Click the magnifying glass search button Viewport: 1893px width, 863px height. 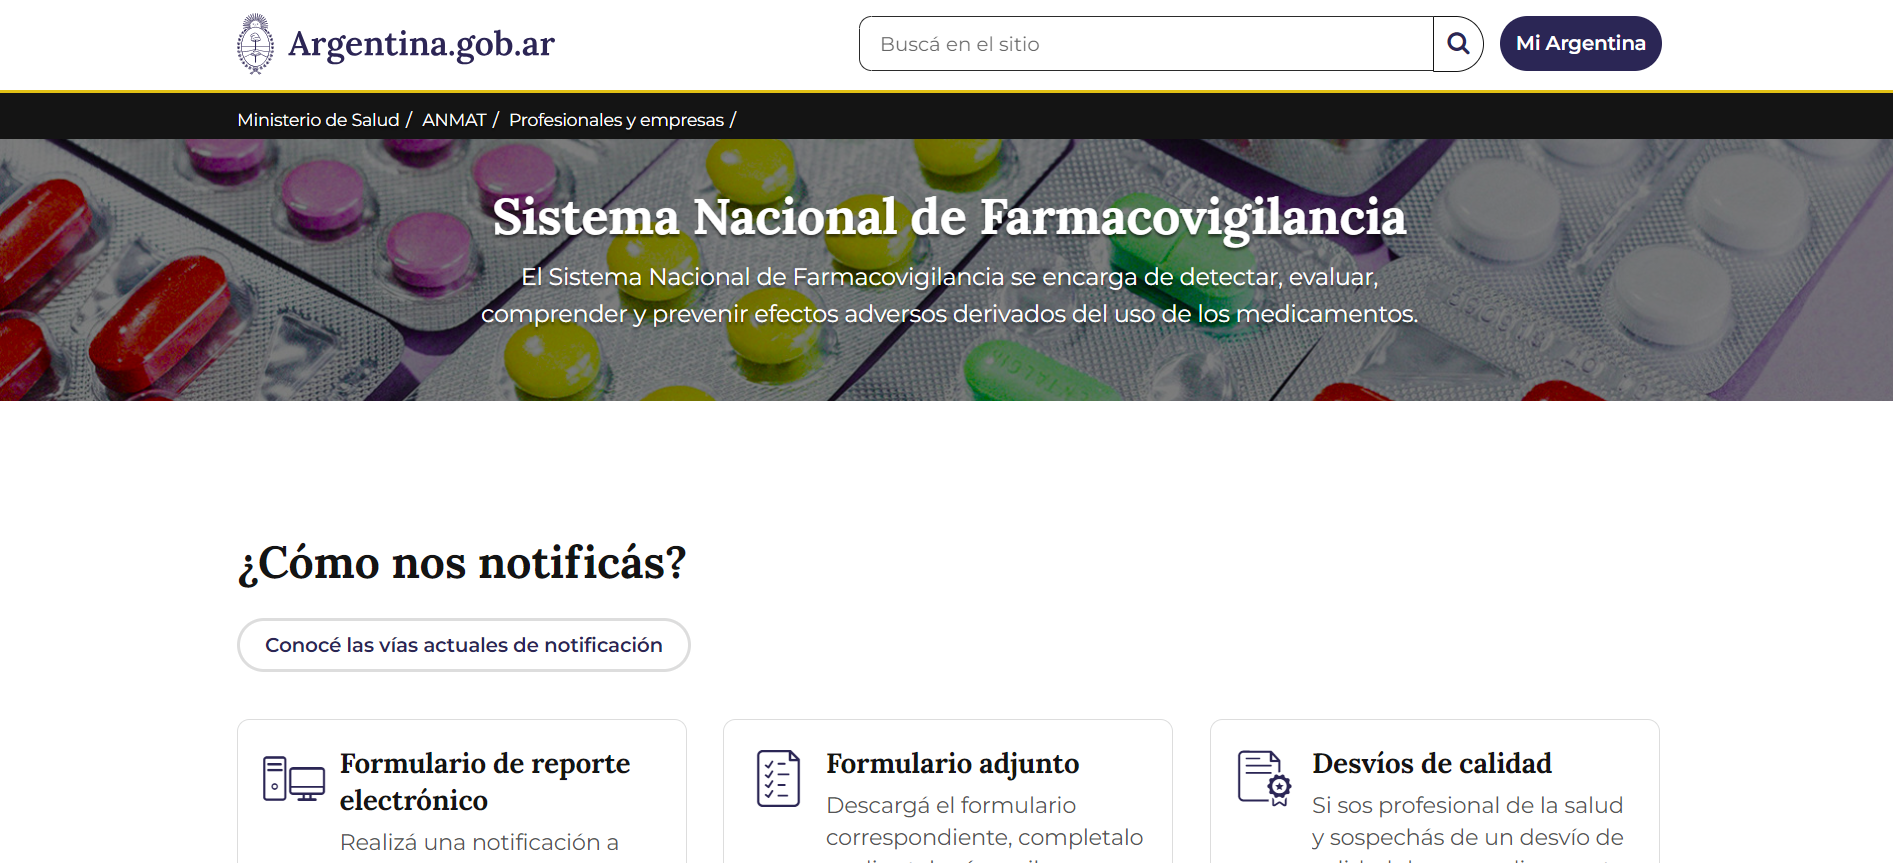[x=1458, y=44]
